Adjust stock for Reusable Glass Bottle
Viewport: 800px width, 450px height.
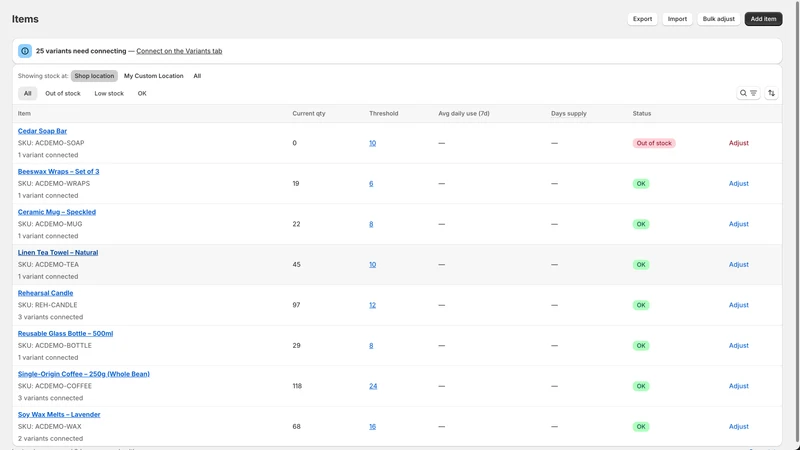[739, 345]
